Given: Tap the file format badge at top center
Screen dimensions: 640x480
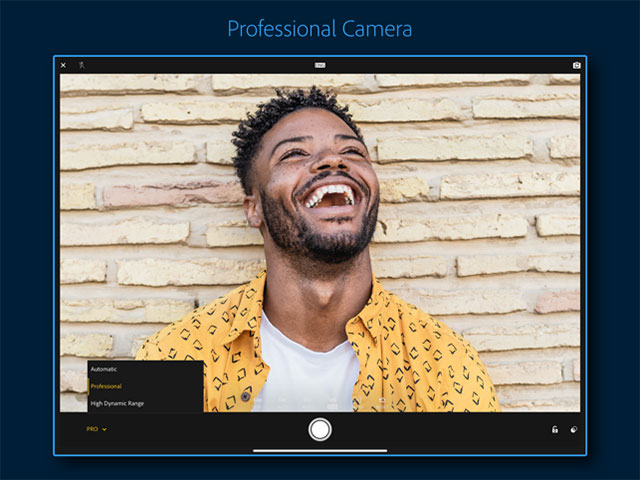Looking at the screenshot, I should coord(320,65).
